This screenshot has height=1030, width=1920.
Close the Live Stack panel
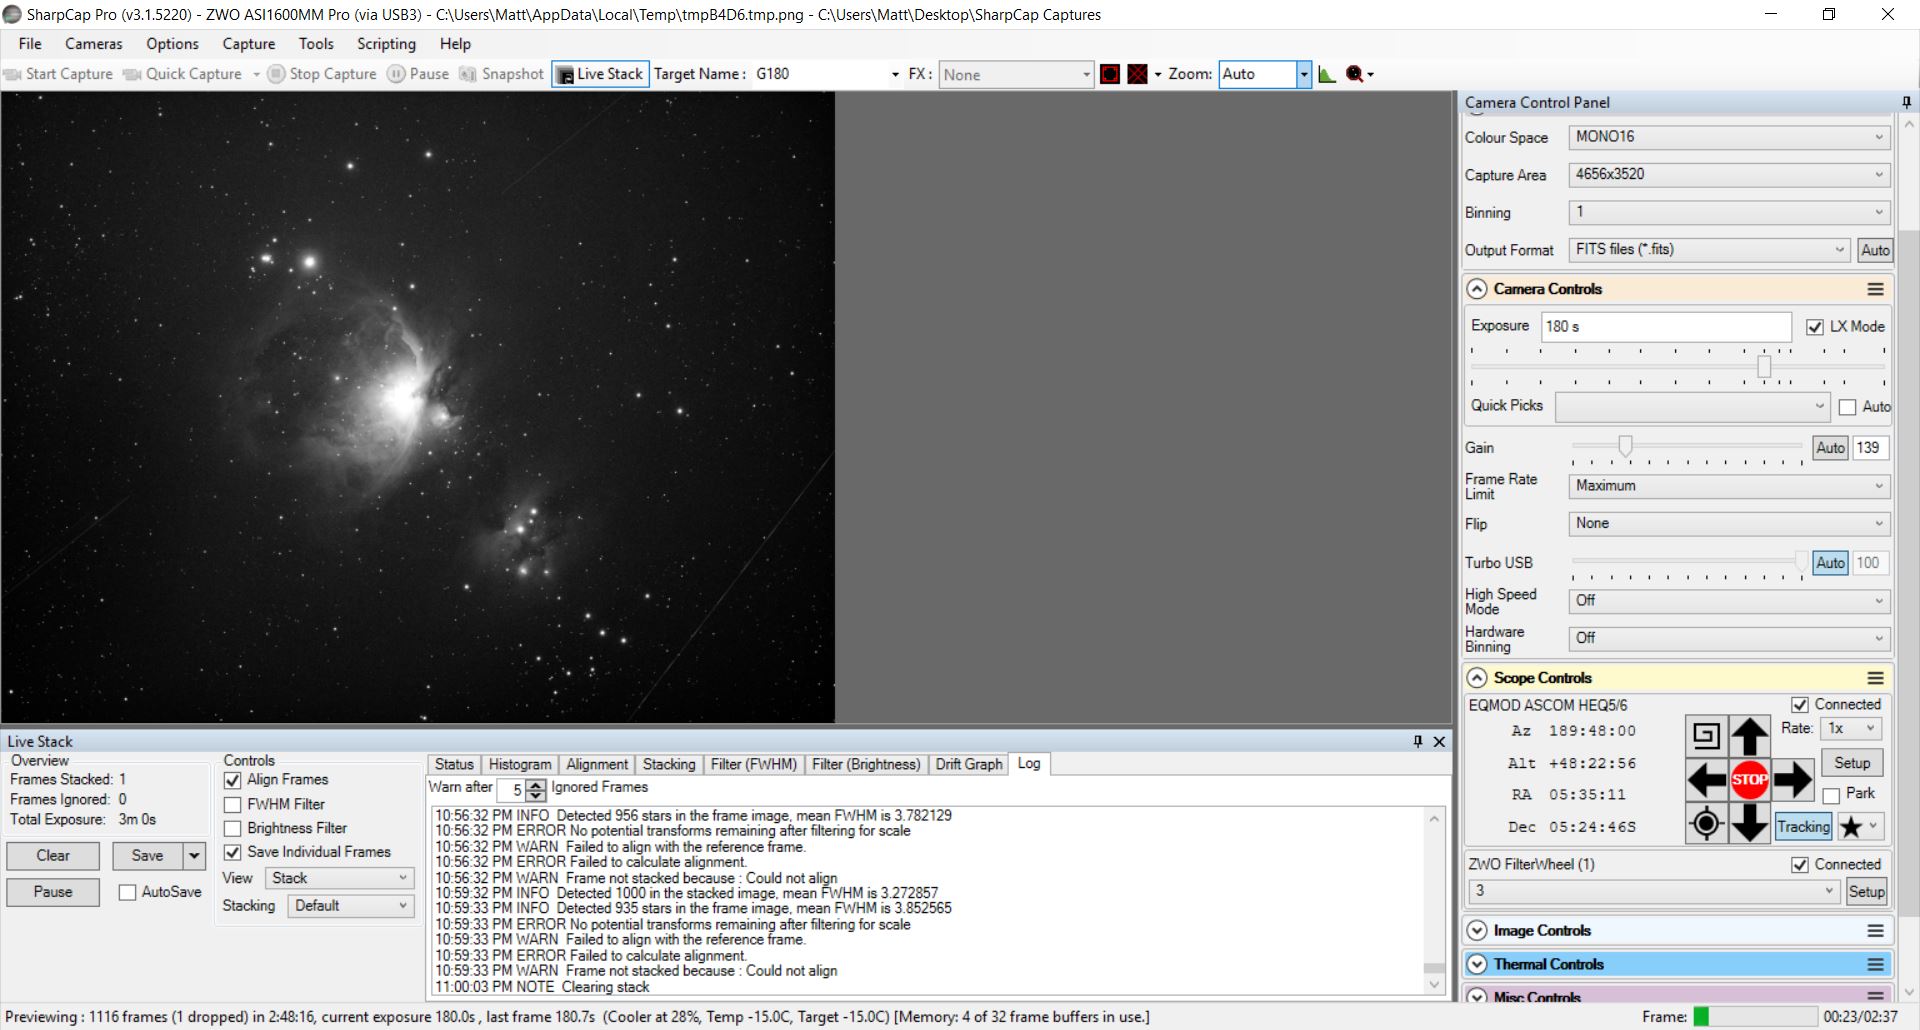(x=1439, y=741)
